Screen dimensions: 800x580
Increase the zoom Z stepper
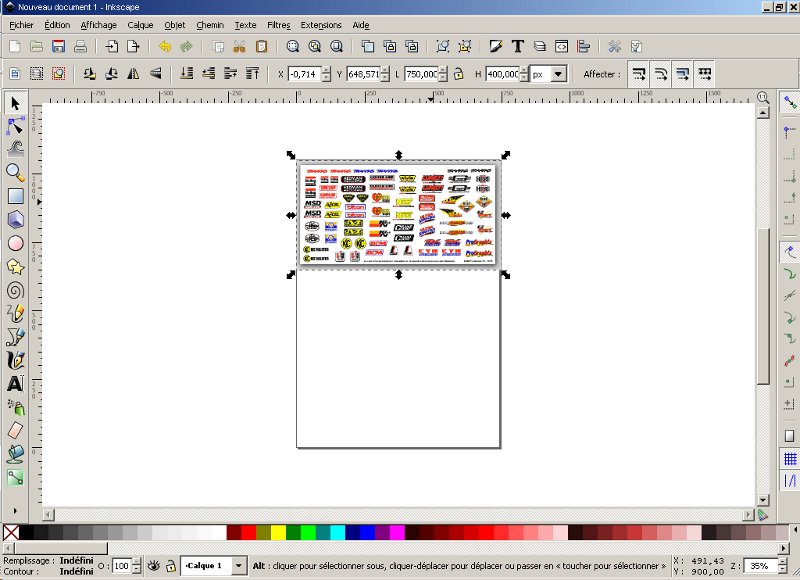click(x=781, y=562)
